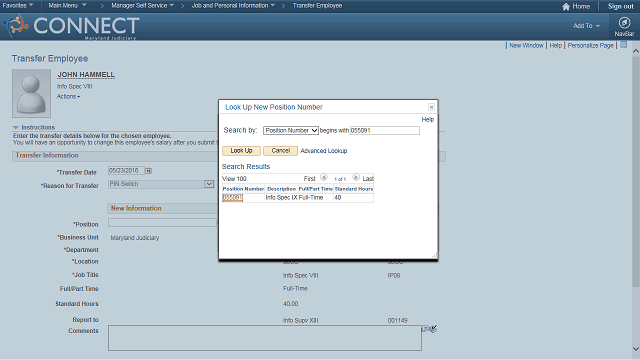Close the Look Up New Position Number dialog
Screen dimensions: 640x360
[431, 107]
